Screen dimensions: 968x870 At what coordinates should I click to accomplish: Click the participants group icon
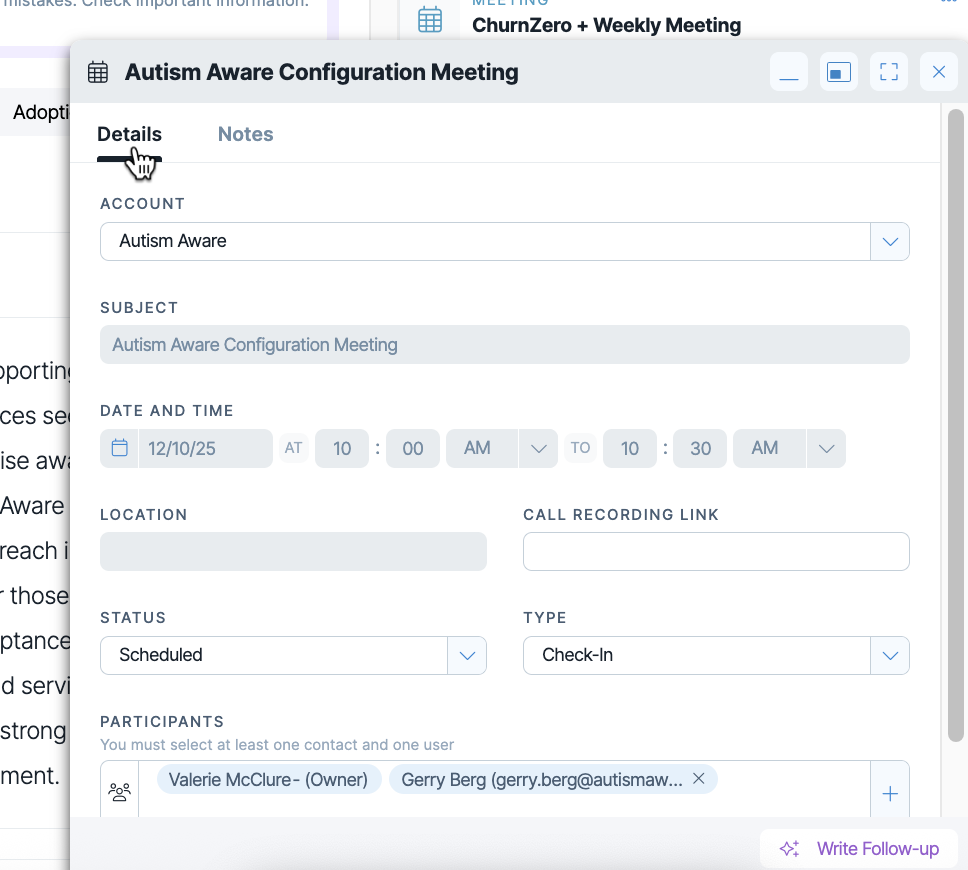(120, 792)
